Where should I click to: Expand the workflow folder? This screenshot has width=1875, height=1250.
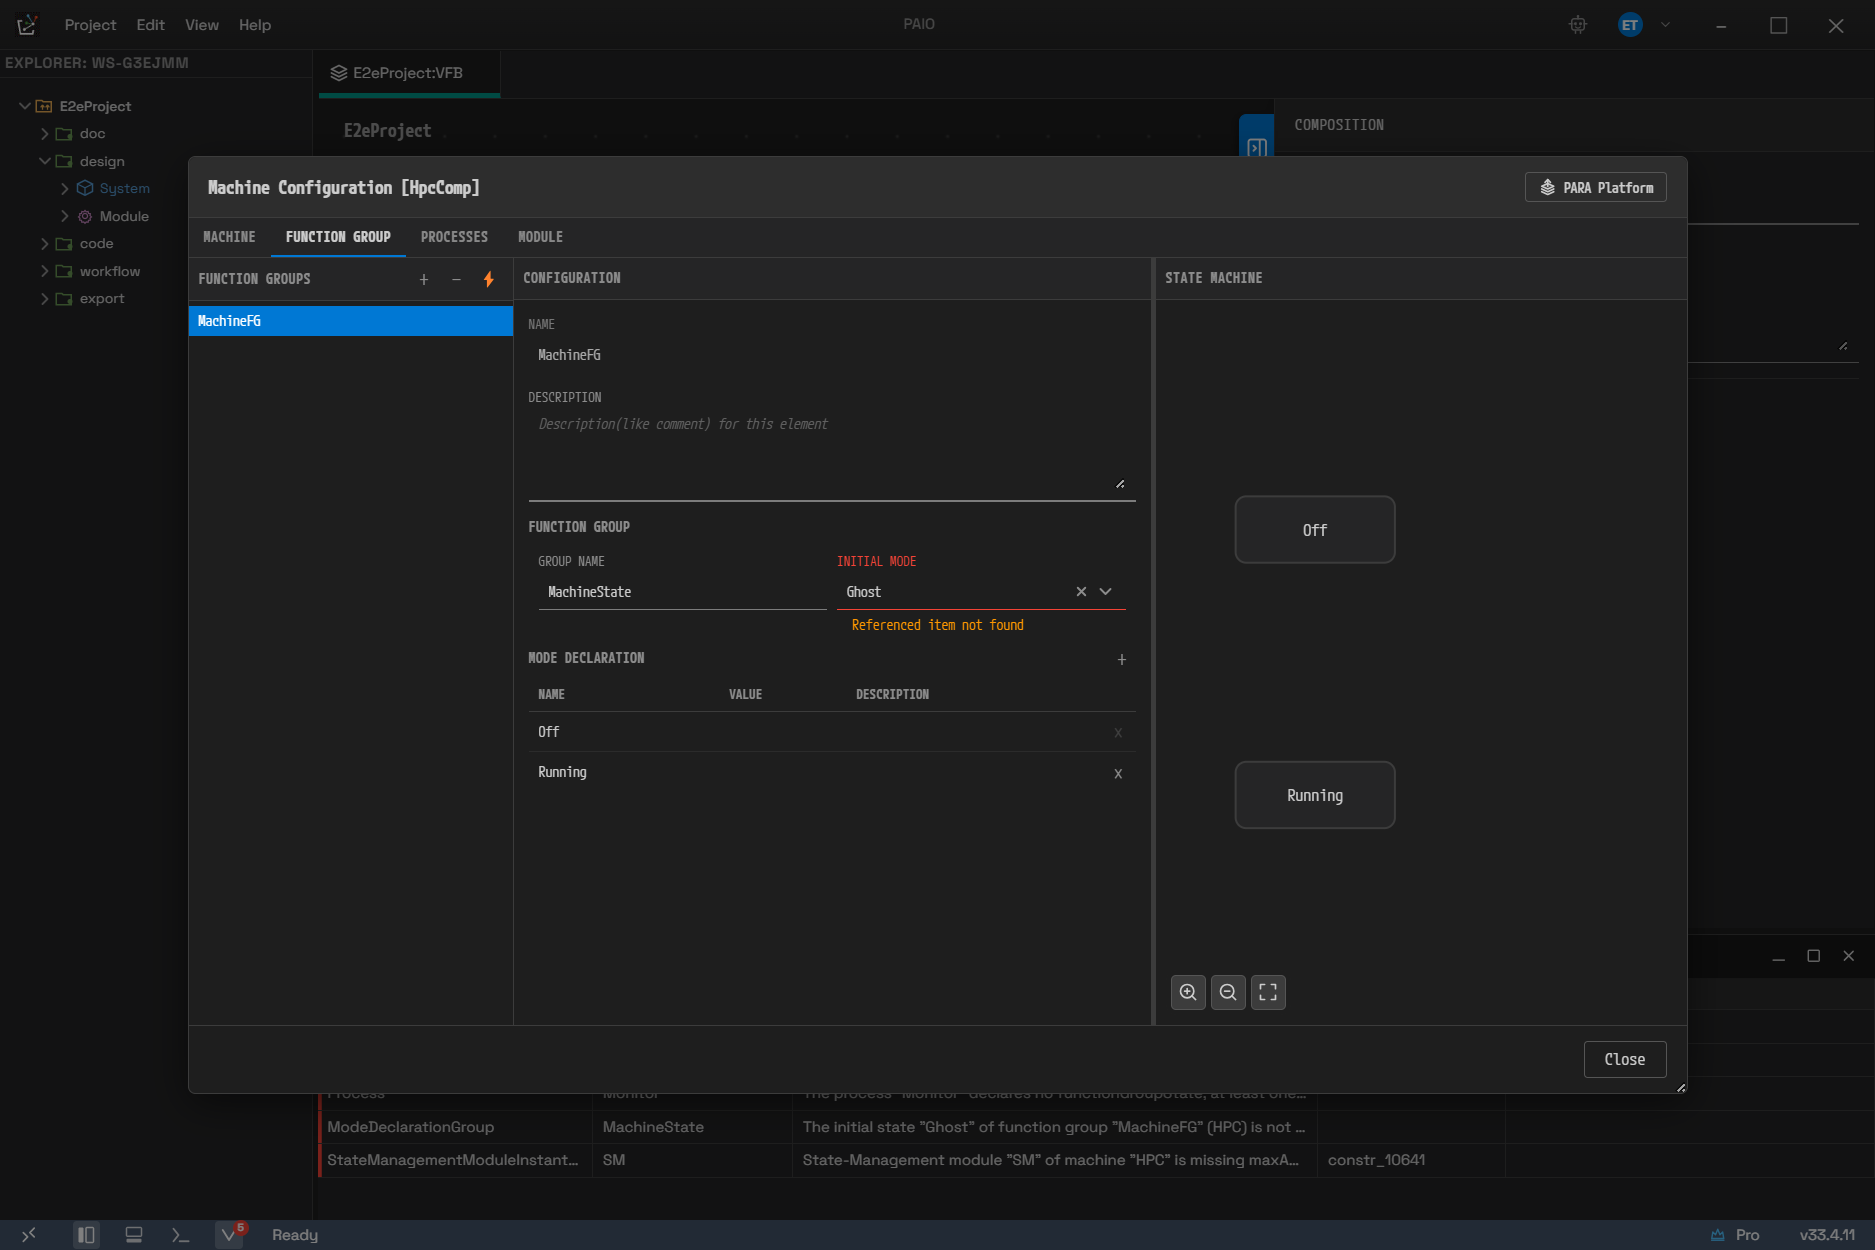tap(45, 271)
